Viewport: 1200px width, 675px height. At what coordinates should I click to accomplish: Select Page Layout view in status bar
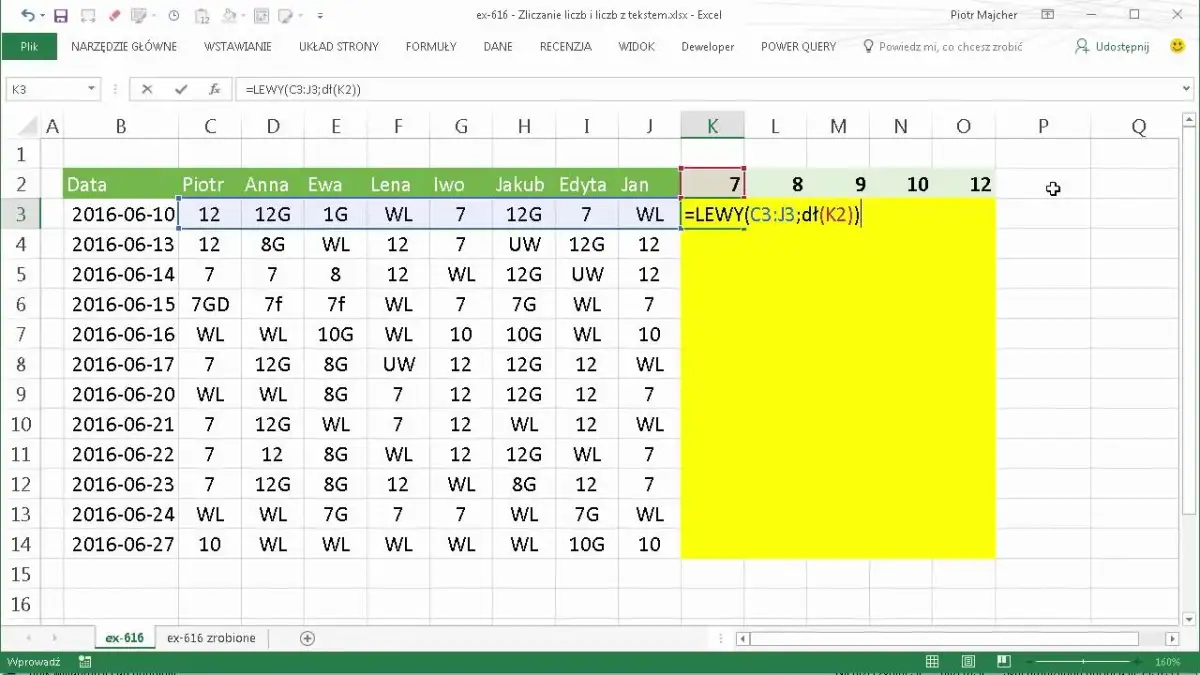point(968,661)
